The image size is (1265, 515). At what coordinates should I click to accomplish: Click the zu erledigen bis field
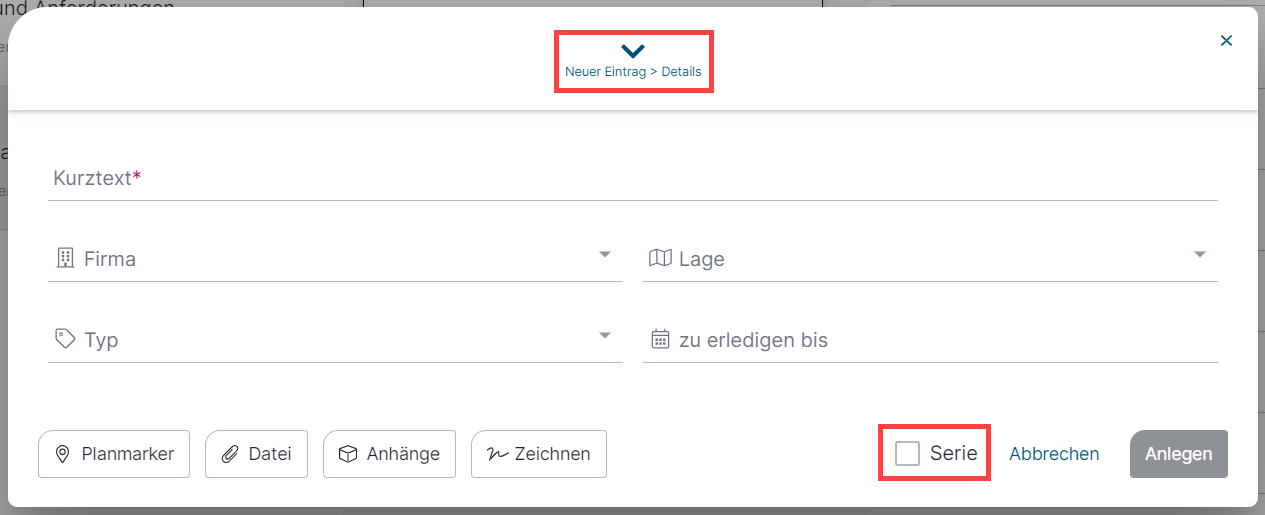click(930, 340)
